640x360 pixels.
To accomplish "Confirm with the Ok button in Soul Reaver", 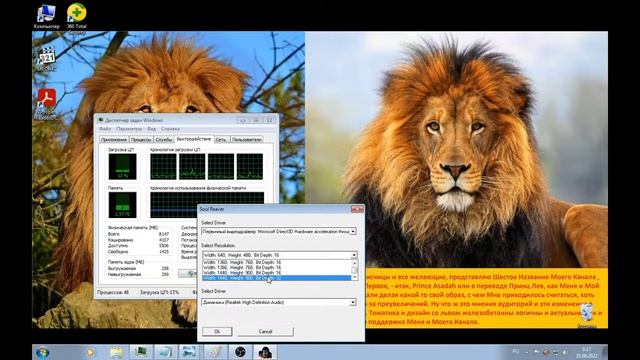I will 217,331.
